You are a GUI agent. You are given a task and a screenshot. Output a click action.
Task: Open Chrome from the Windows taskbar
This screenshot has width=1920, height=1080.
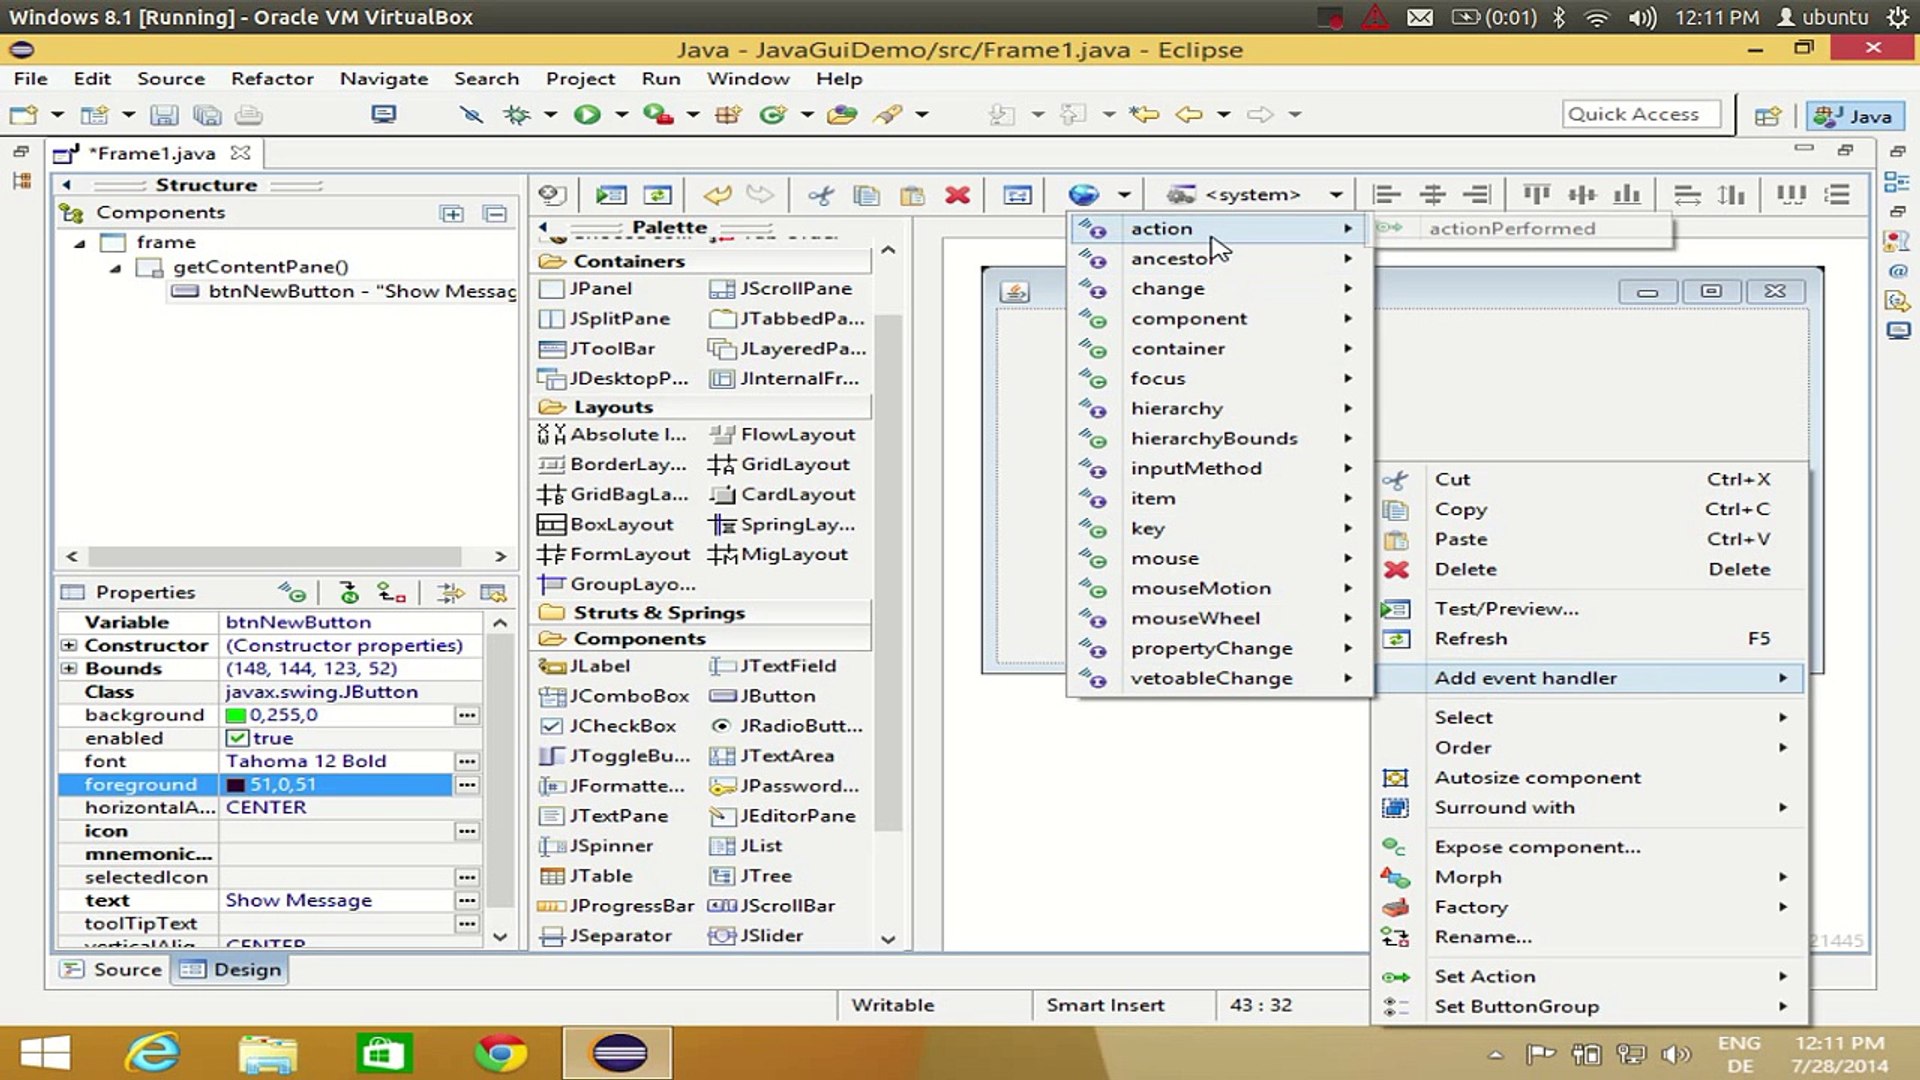coord(500,1053)
